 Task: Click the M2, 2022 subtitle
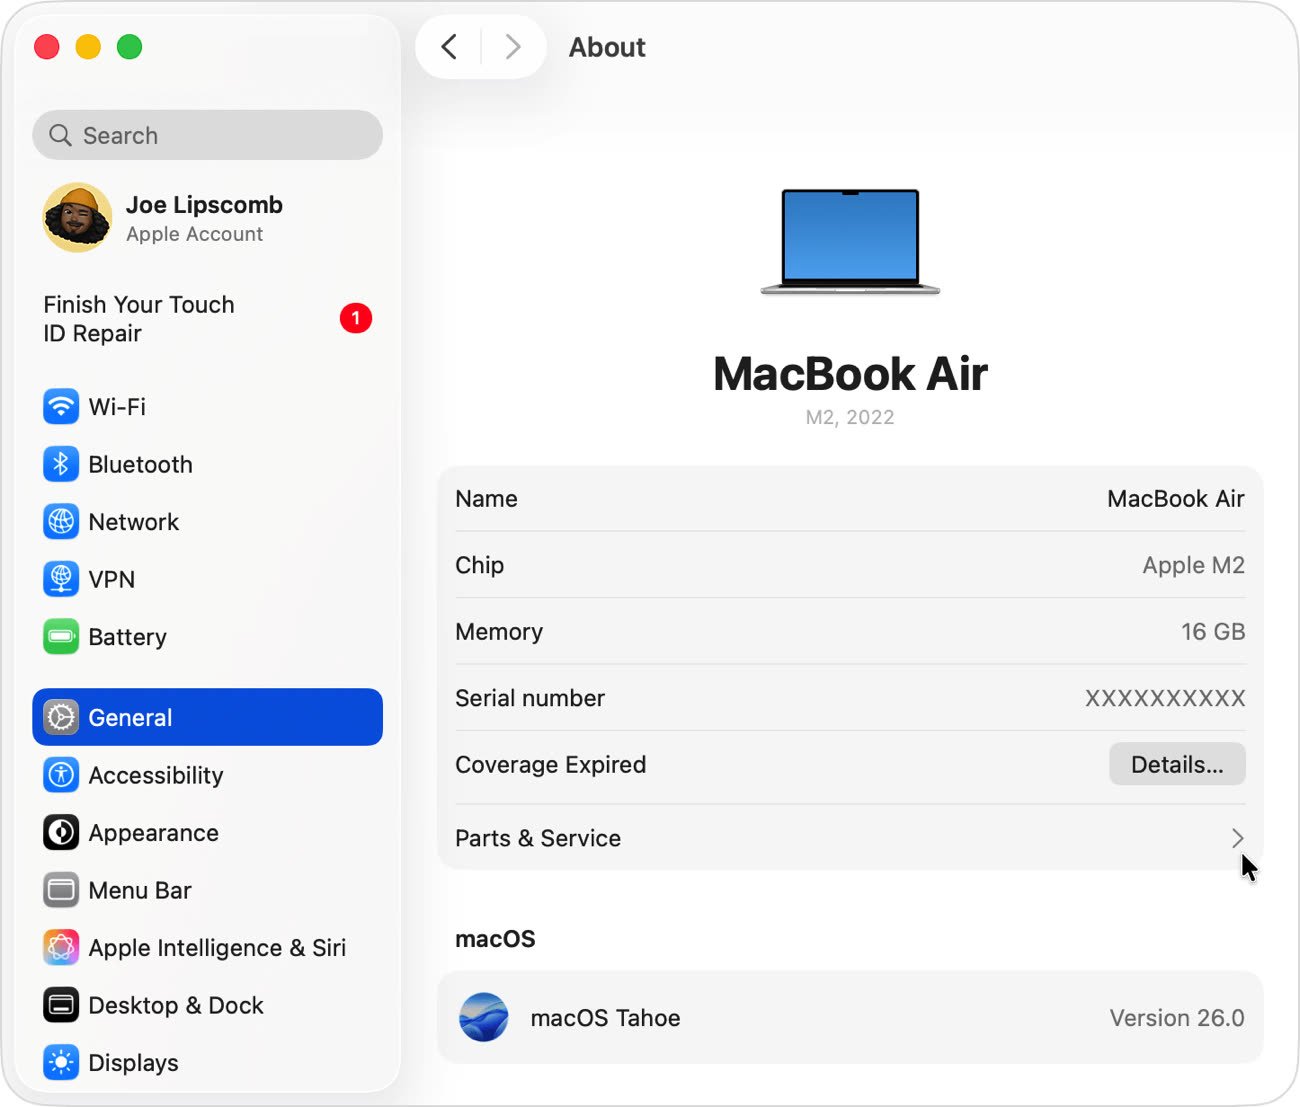pos(850,417)
